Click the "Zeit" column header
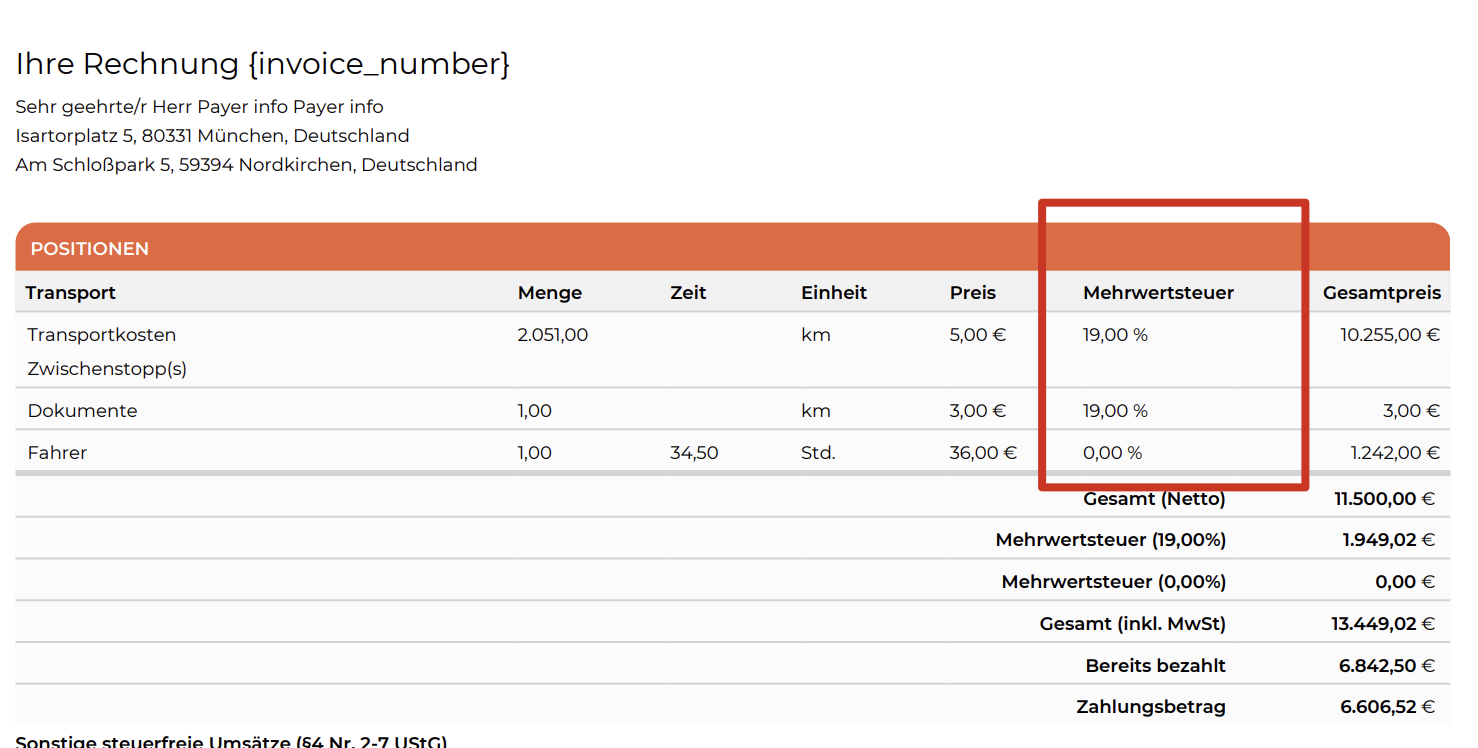The image size is (1478, 748). pyautogui.click(x=688, y=293)
